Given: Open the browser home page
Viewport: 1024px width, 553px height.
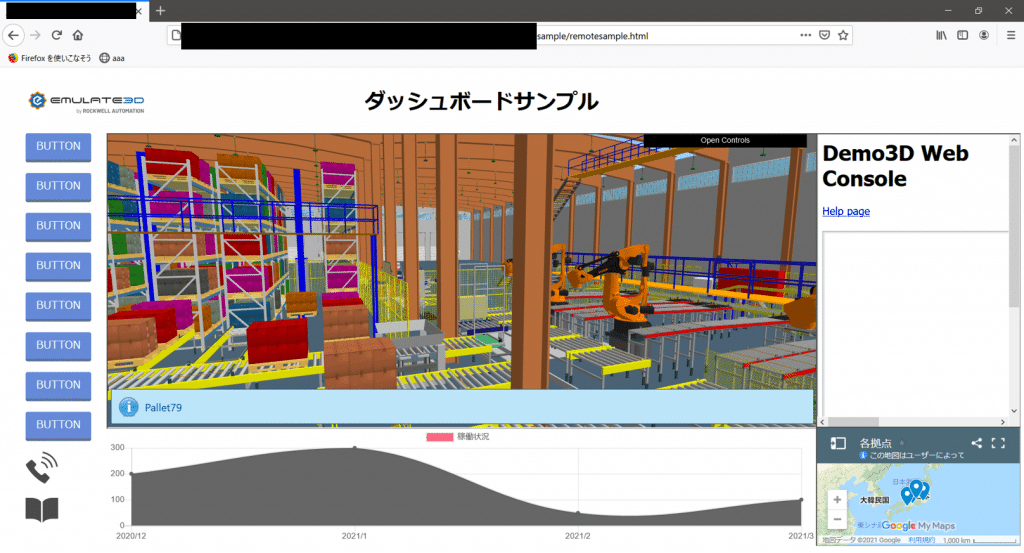Looking at the screenshot, I should (78, 35).
